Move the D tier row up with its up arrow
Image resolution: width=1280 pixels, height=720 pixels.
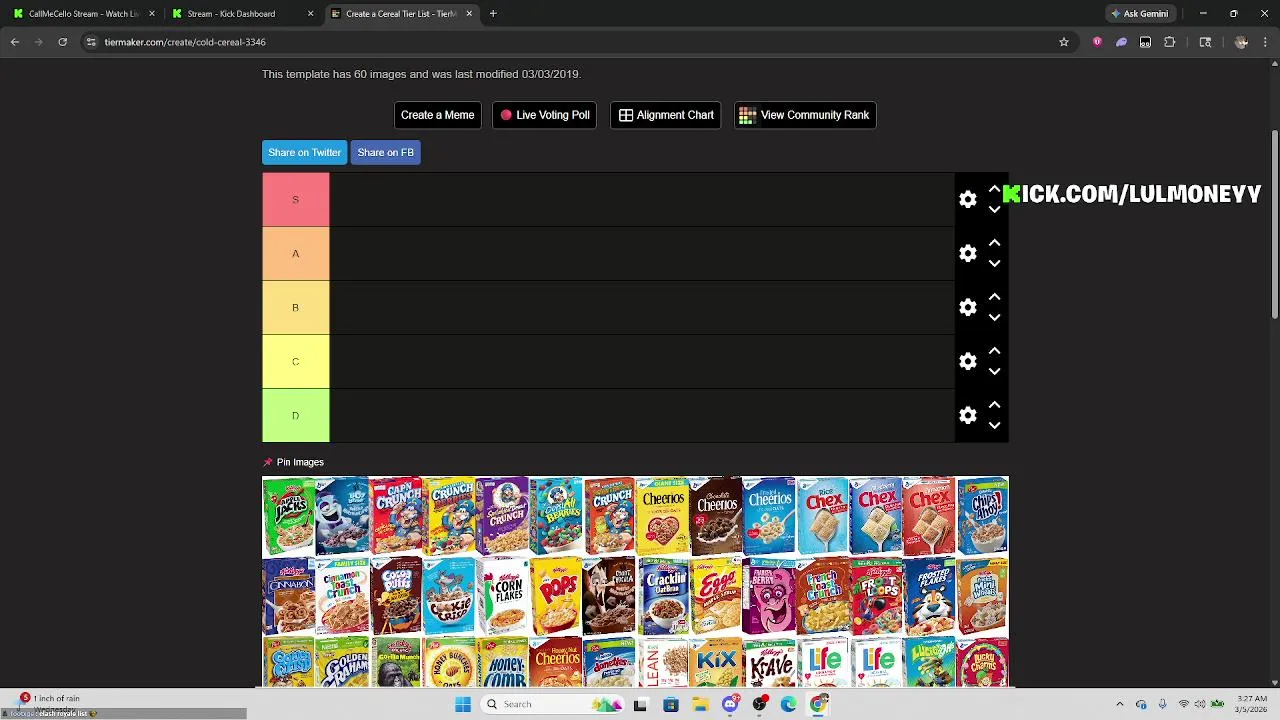pos(994,405)
